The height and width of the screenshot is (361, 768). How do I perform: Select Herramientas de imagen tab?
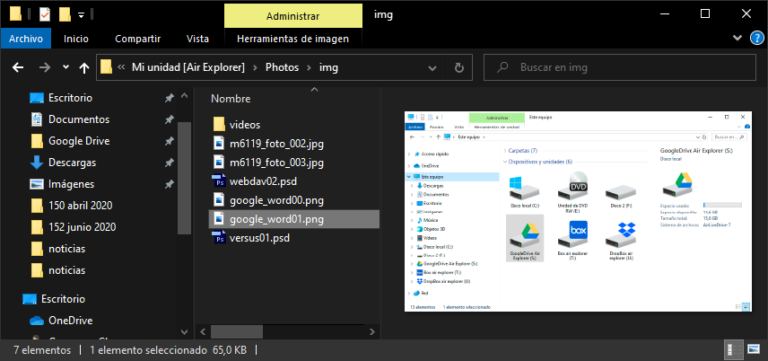click(x=293, y=39)
